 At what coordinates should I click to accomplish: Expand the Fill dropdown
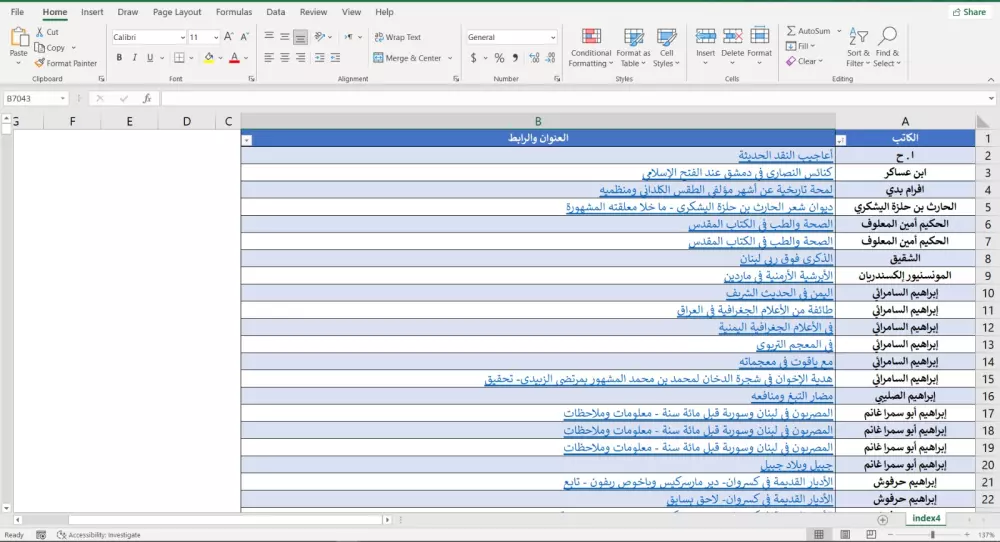click(813, 46)
